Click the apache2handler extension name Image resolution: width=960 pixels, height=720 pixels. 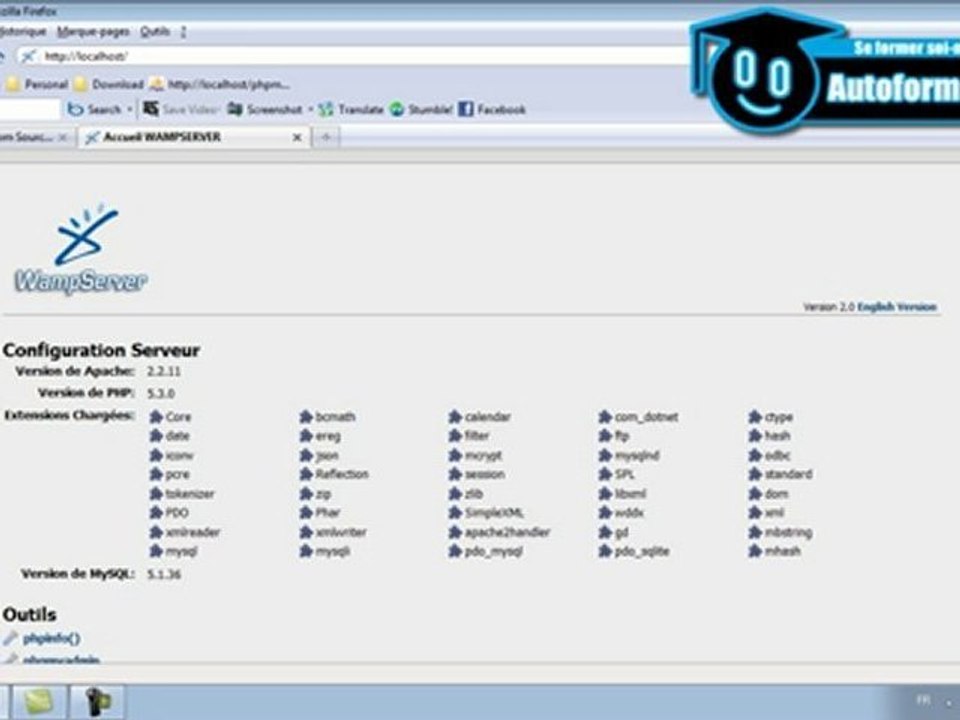[x=508, y=533]
